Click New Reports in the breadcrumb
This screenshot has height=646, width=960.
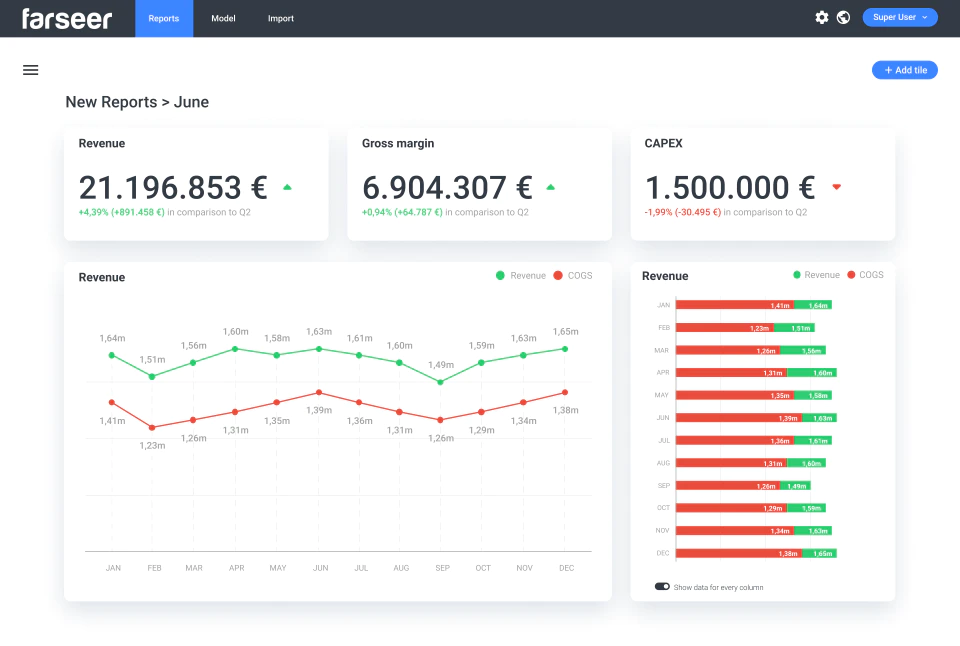coord(111,102)
